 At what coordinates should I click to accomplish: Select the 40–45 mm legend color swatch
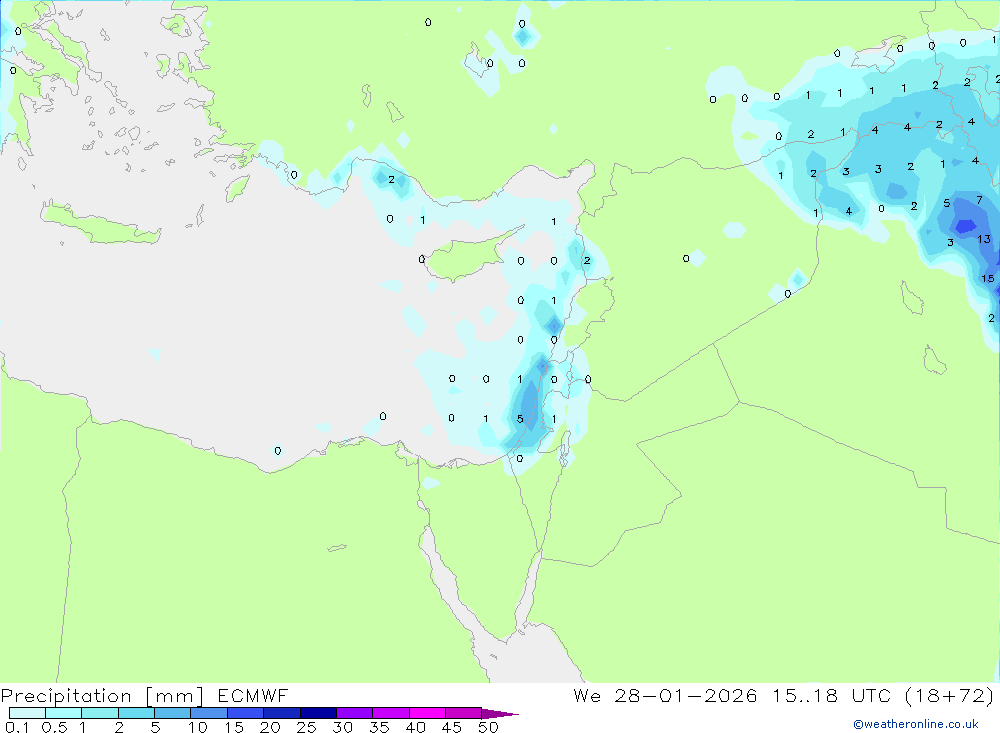pyautogui.click(x=427, y=713)
